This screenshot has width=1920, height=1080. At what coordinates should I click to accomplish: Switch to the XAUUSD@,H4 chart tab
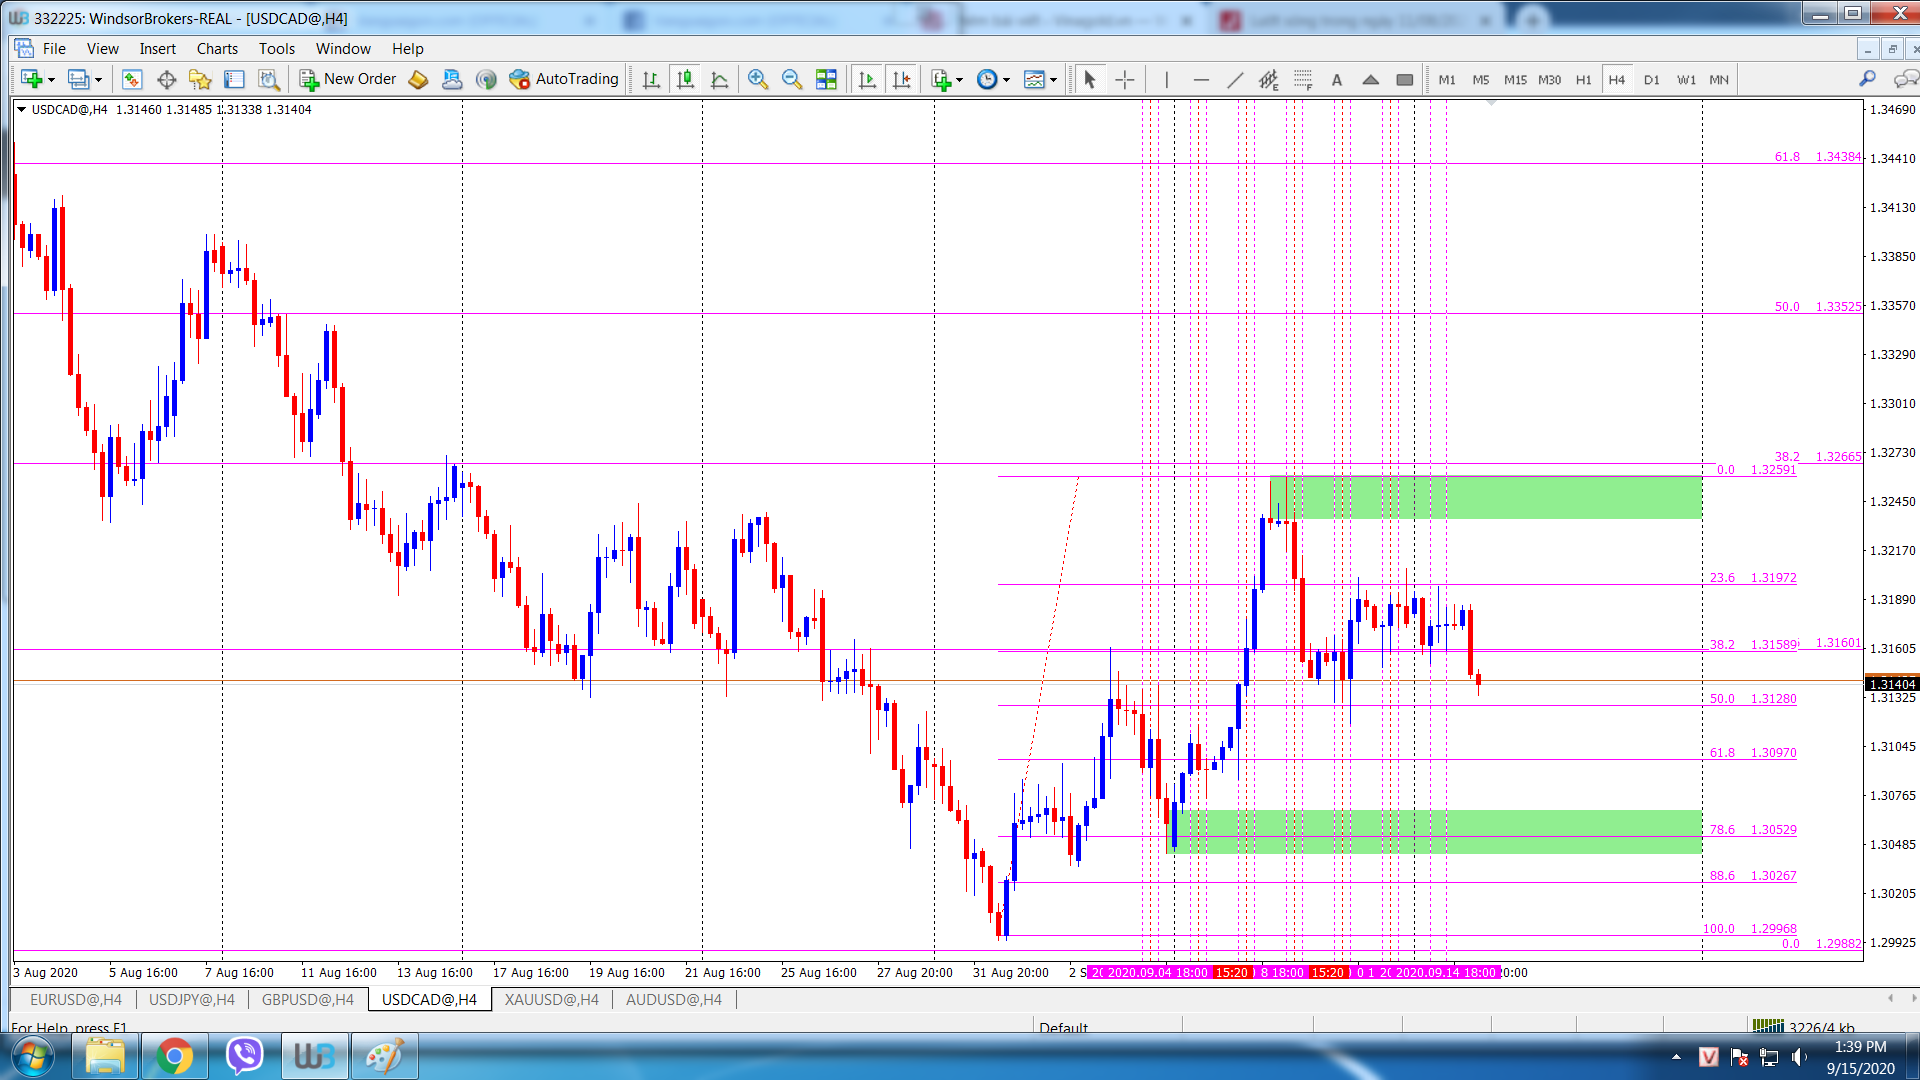(552, 999)
